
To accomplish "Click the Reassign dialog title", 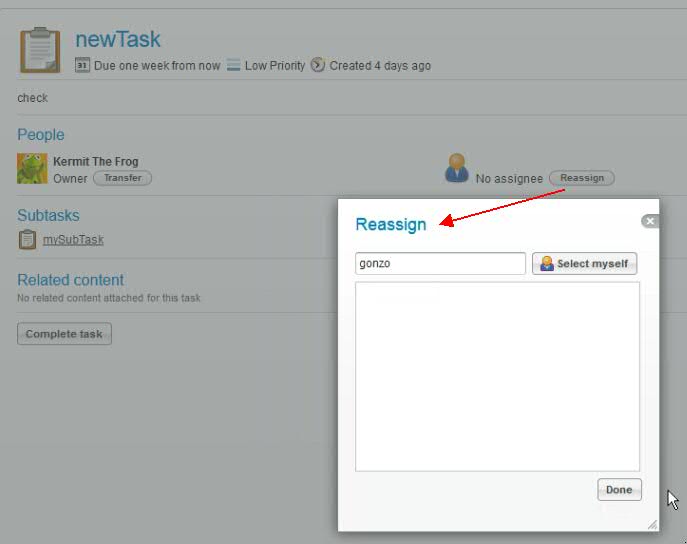I will 391,224.
